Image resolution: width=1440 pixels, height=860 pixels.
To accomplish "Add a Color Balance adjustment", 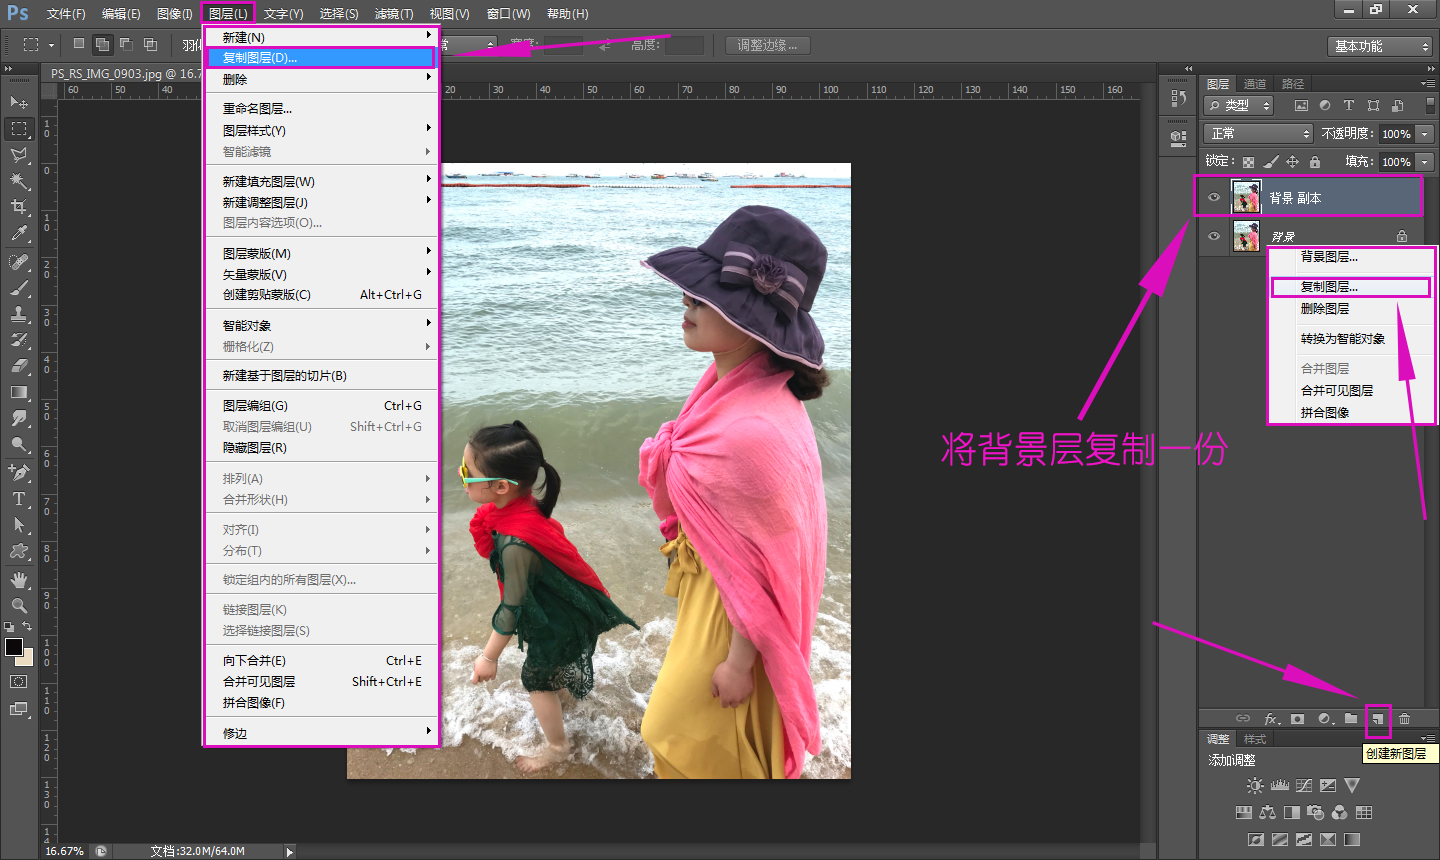I will pos(1267,812).
